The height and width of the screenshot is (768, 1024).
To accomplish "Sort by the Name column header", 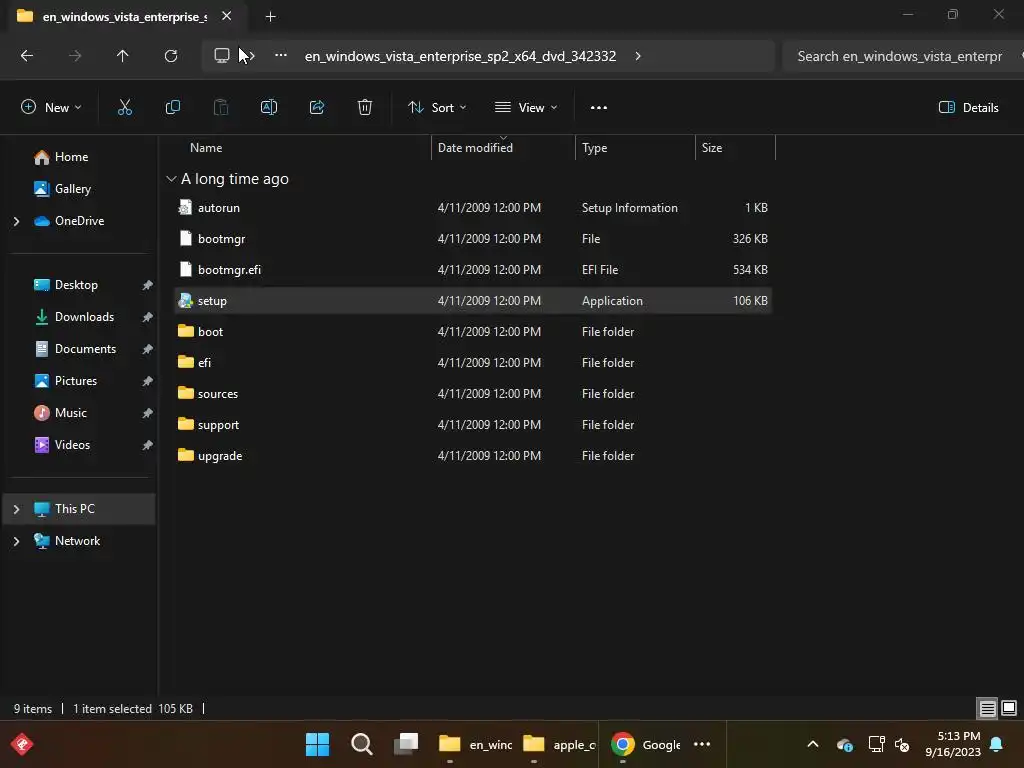I will click(x=206, y=148).
